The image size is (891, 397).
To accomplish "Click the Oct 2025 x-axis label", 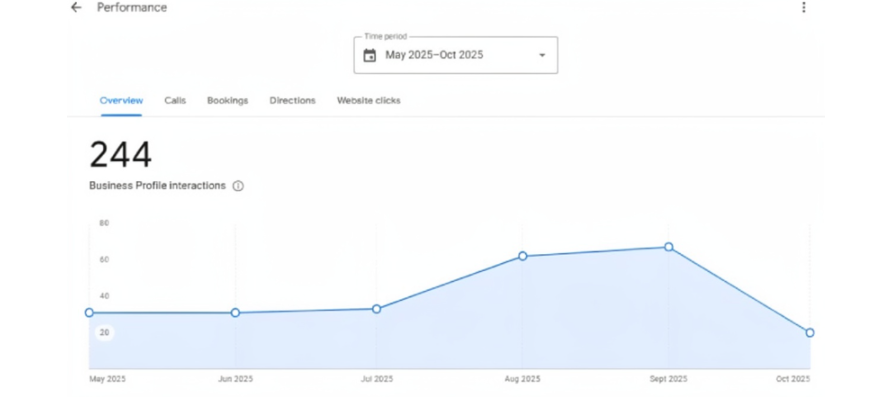I will click(793, 379).
